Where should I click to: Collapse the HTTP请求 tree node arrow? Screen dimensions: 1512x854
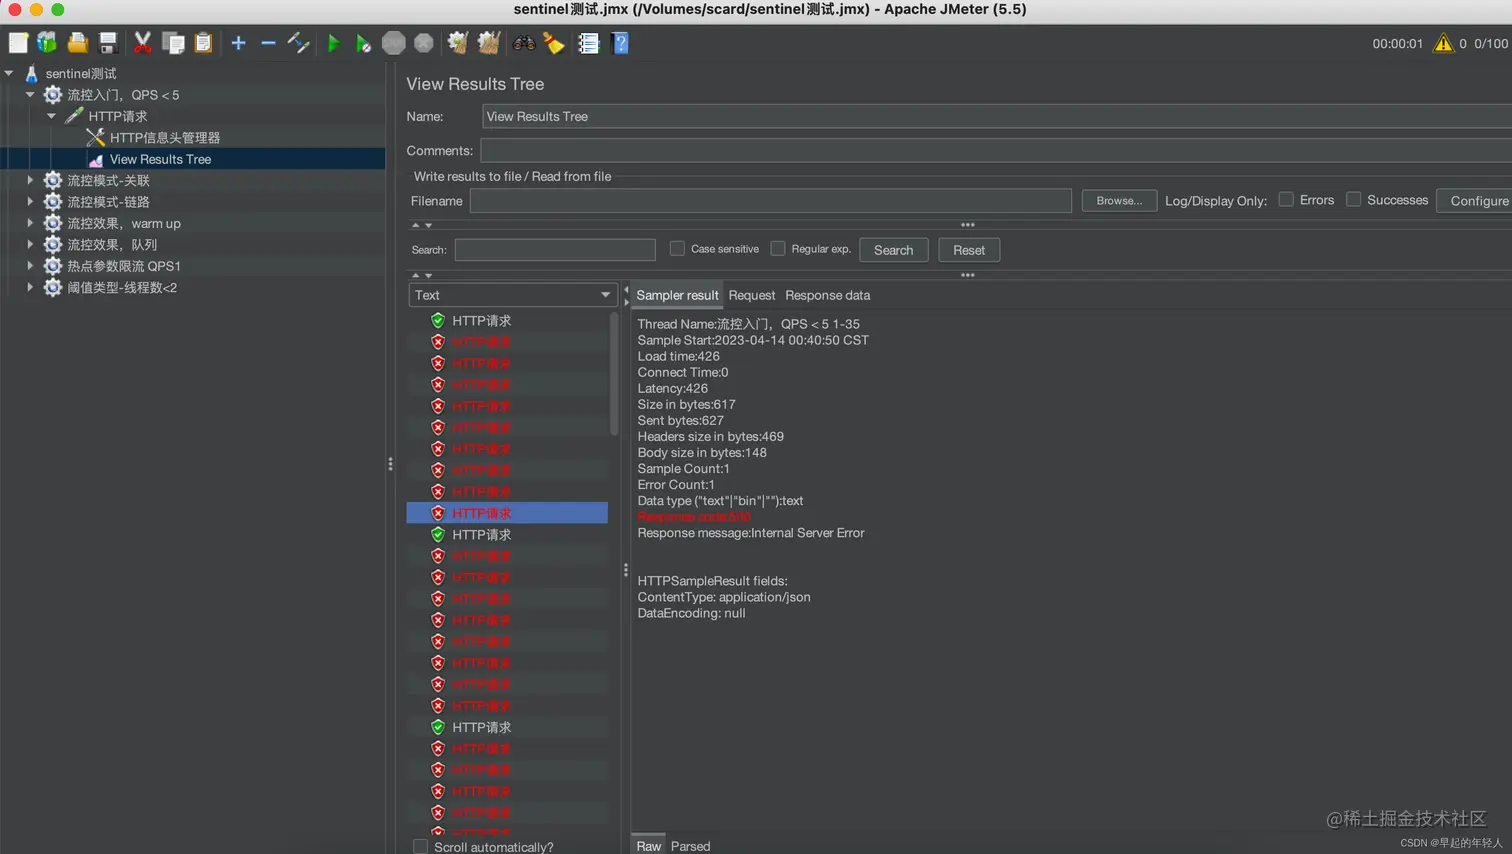point(51,116)
